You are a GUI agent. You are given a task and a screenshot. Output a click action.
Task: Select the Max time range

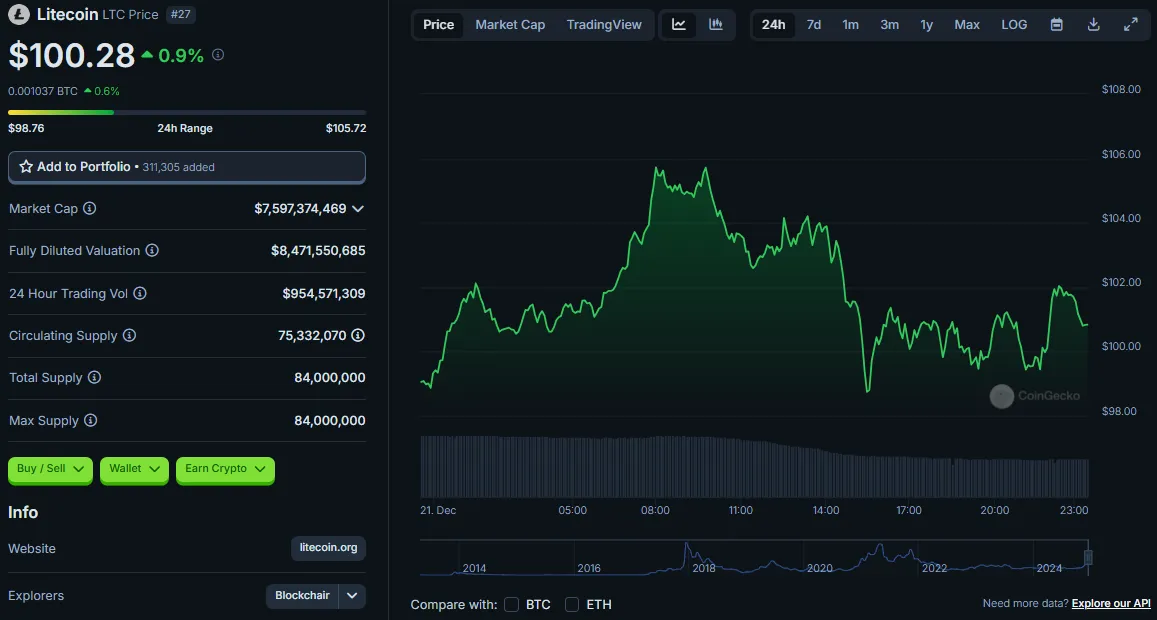(x=967, y=24)
